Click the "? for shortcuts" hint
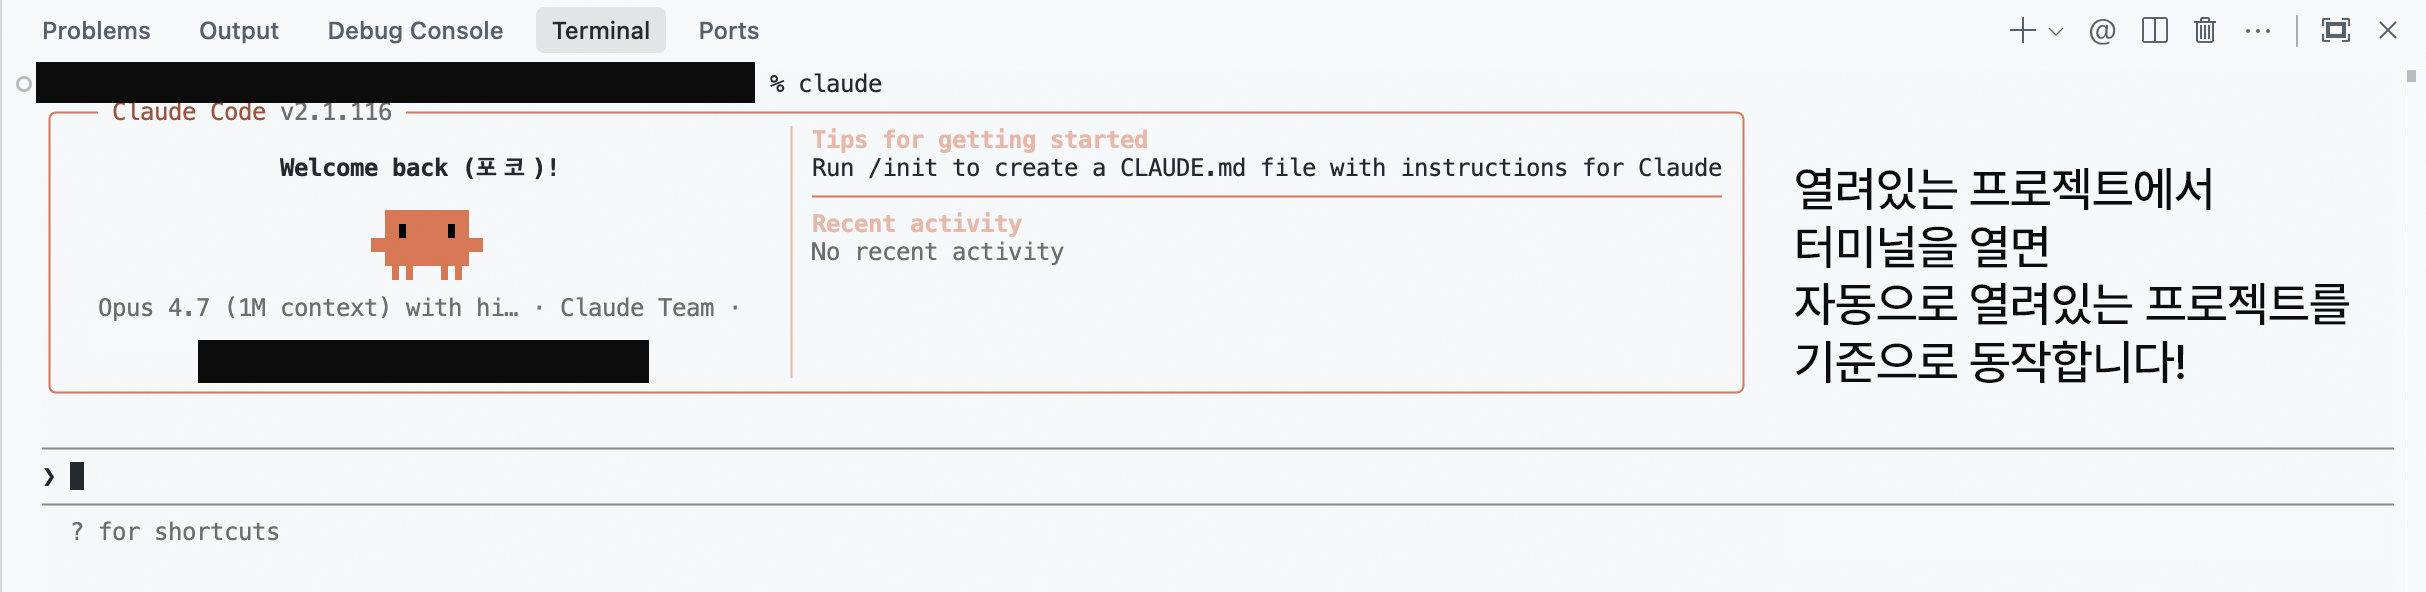Viewport: 2426px width, 592px height. (x=175, y=532)
